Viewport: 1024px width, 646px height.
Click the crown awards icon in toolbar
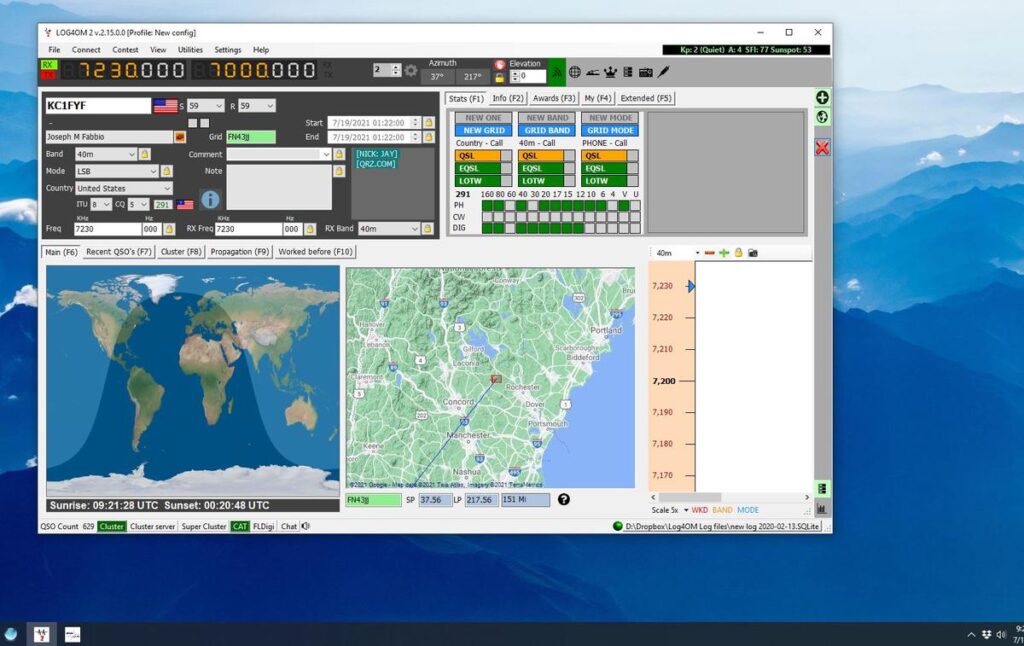pyautogui.click(x=610, y=72)
